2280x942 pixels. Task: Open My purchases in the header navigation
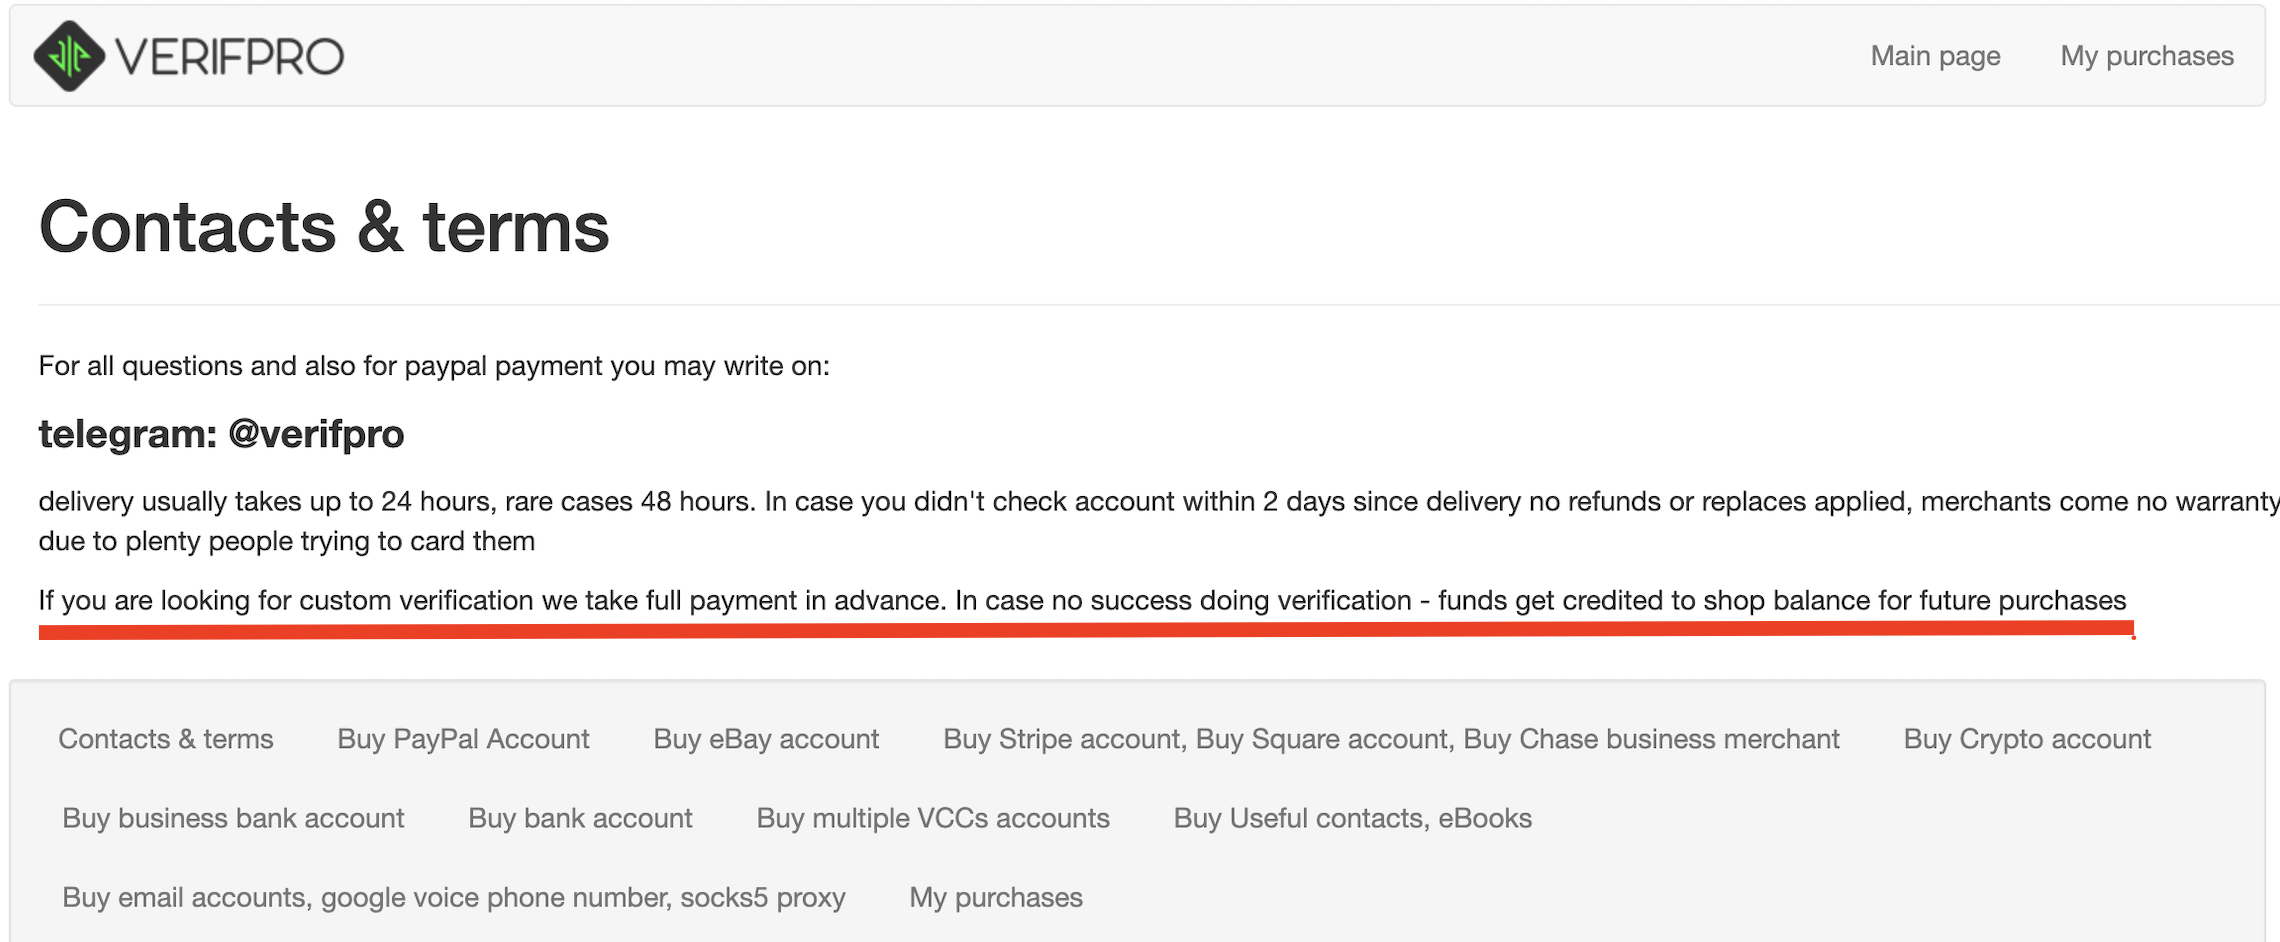click(2146, 56)
